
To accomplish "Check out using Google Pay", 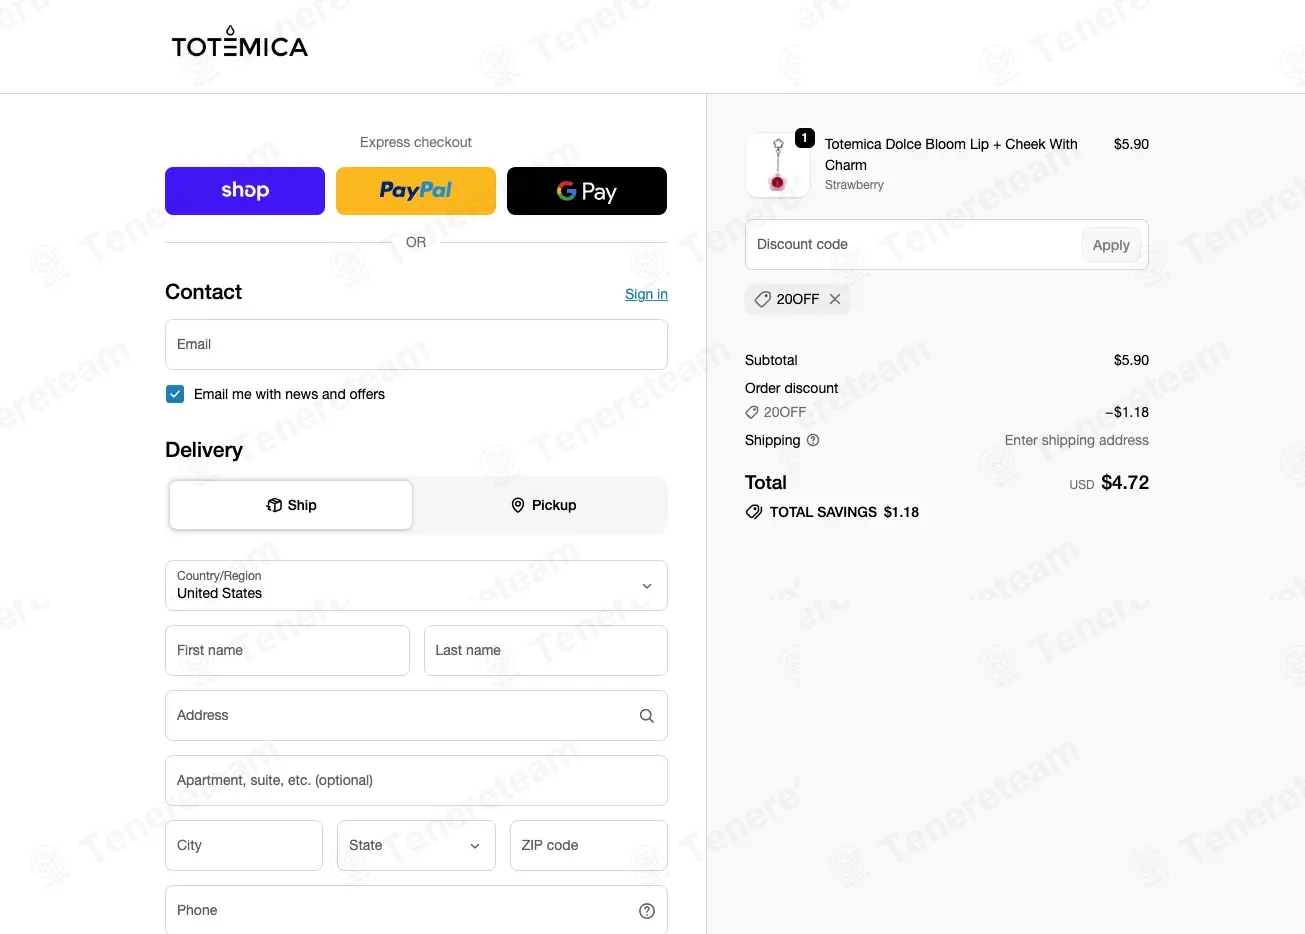I will click(x=587, y=191).
